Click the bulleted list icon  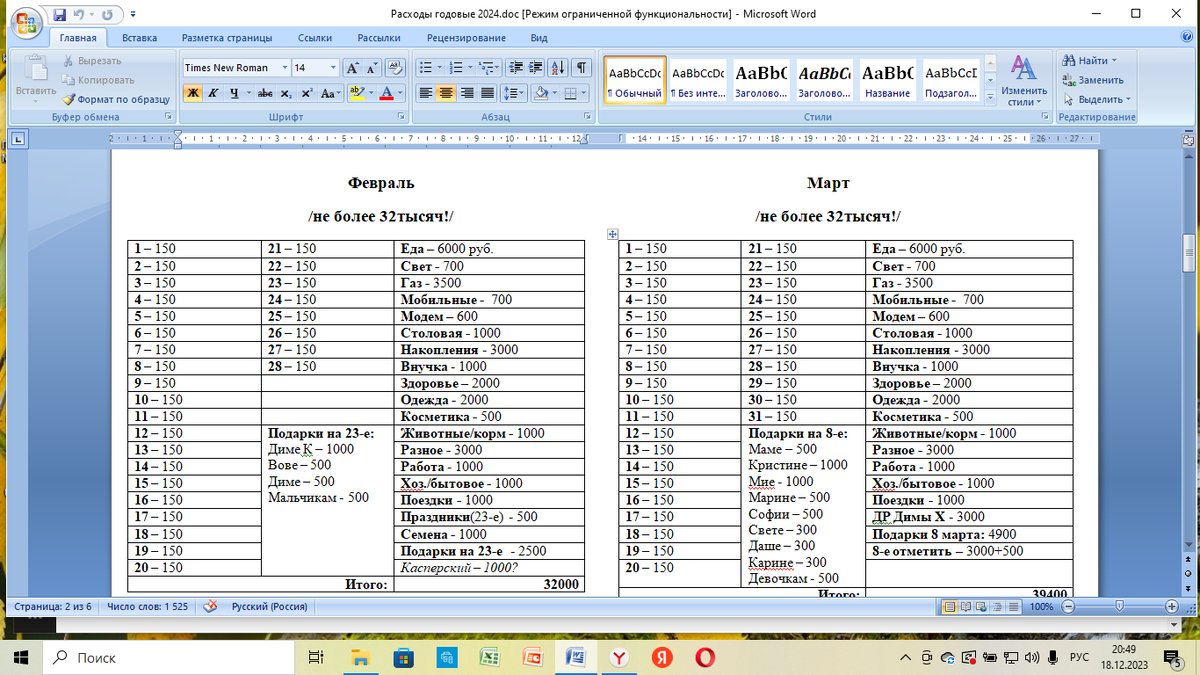click(x=428, y=68)
